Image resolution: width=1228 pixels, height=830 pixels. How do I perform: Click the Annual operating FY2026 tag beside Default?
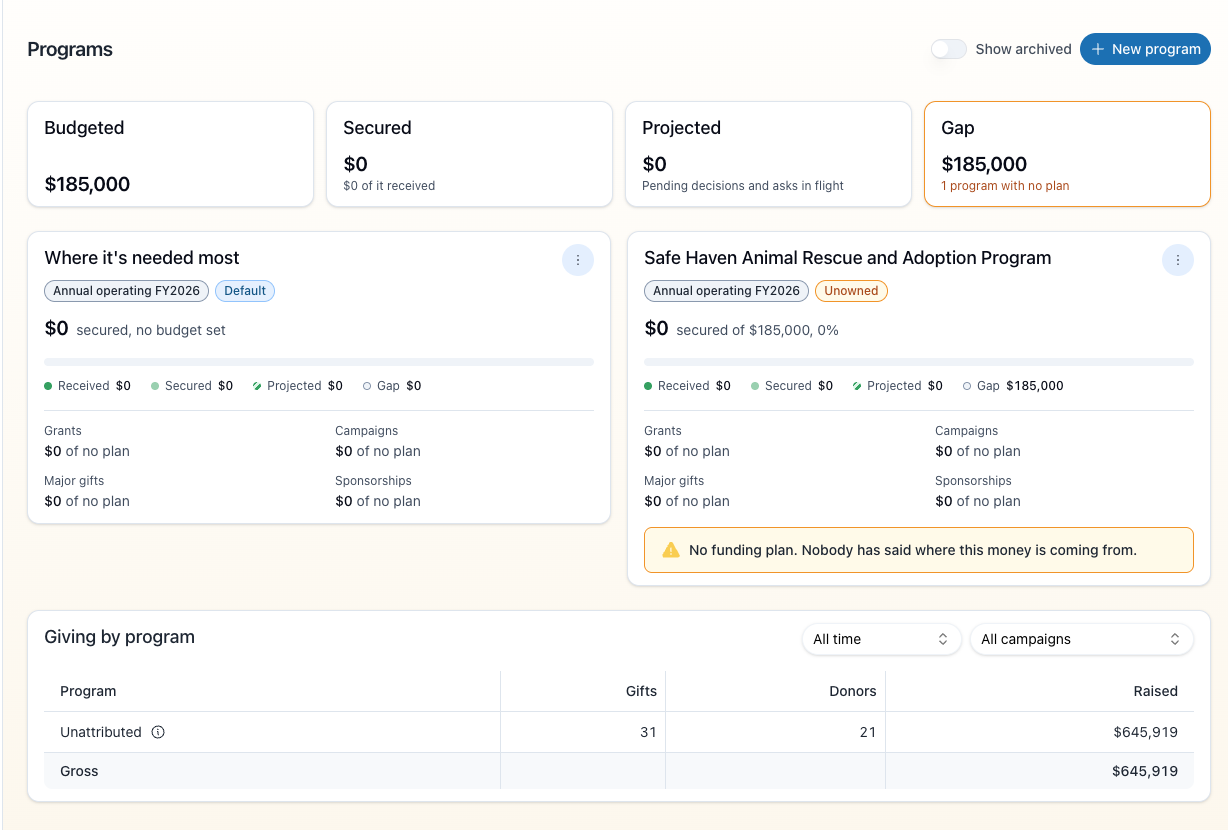tap(127, 291)
